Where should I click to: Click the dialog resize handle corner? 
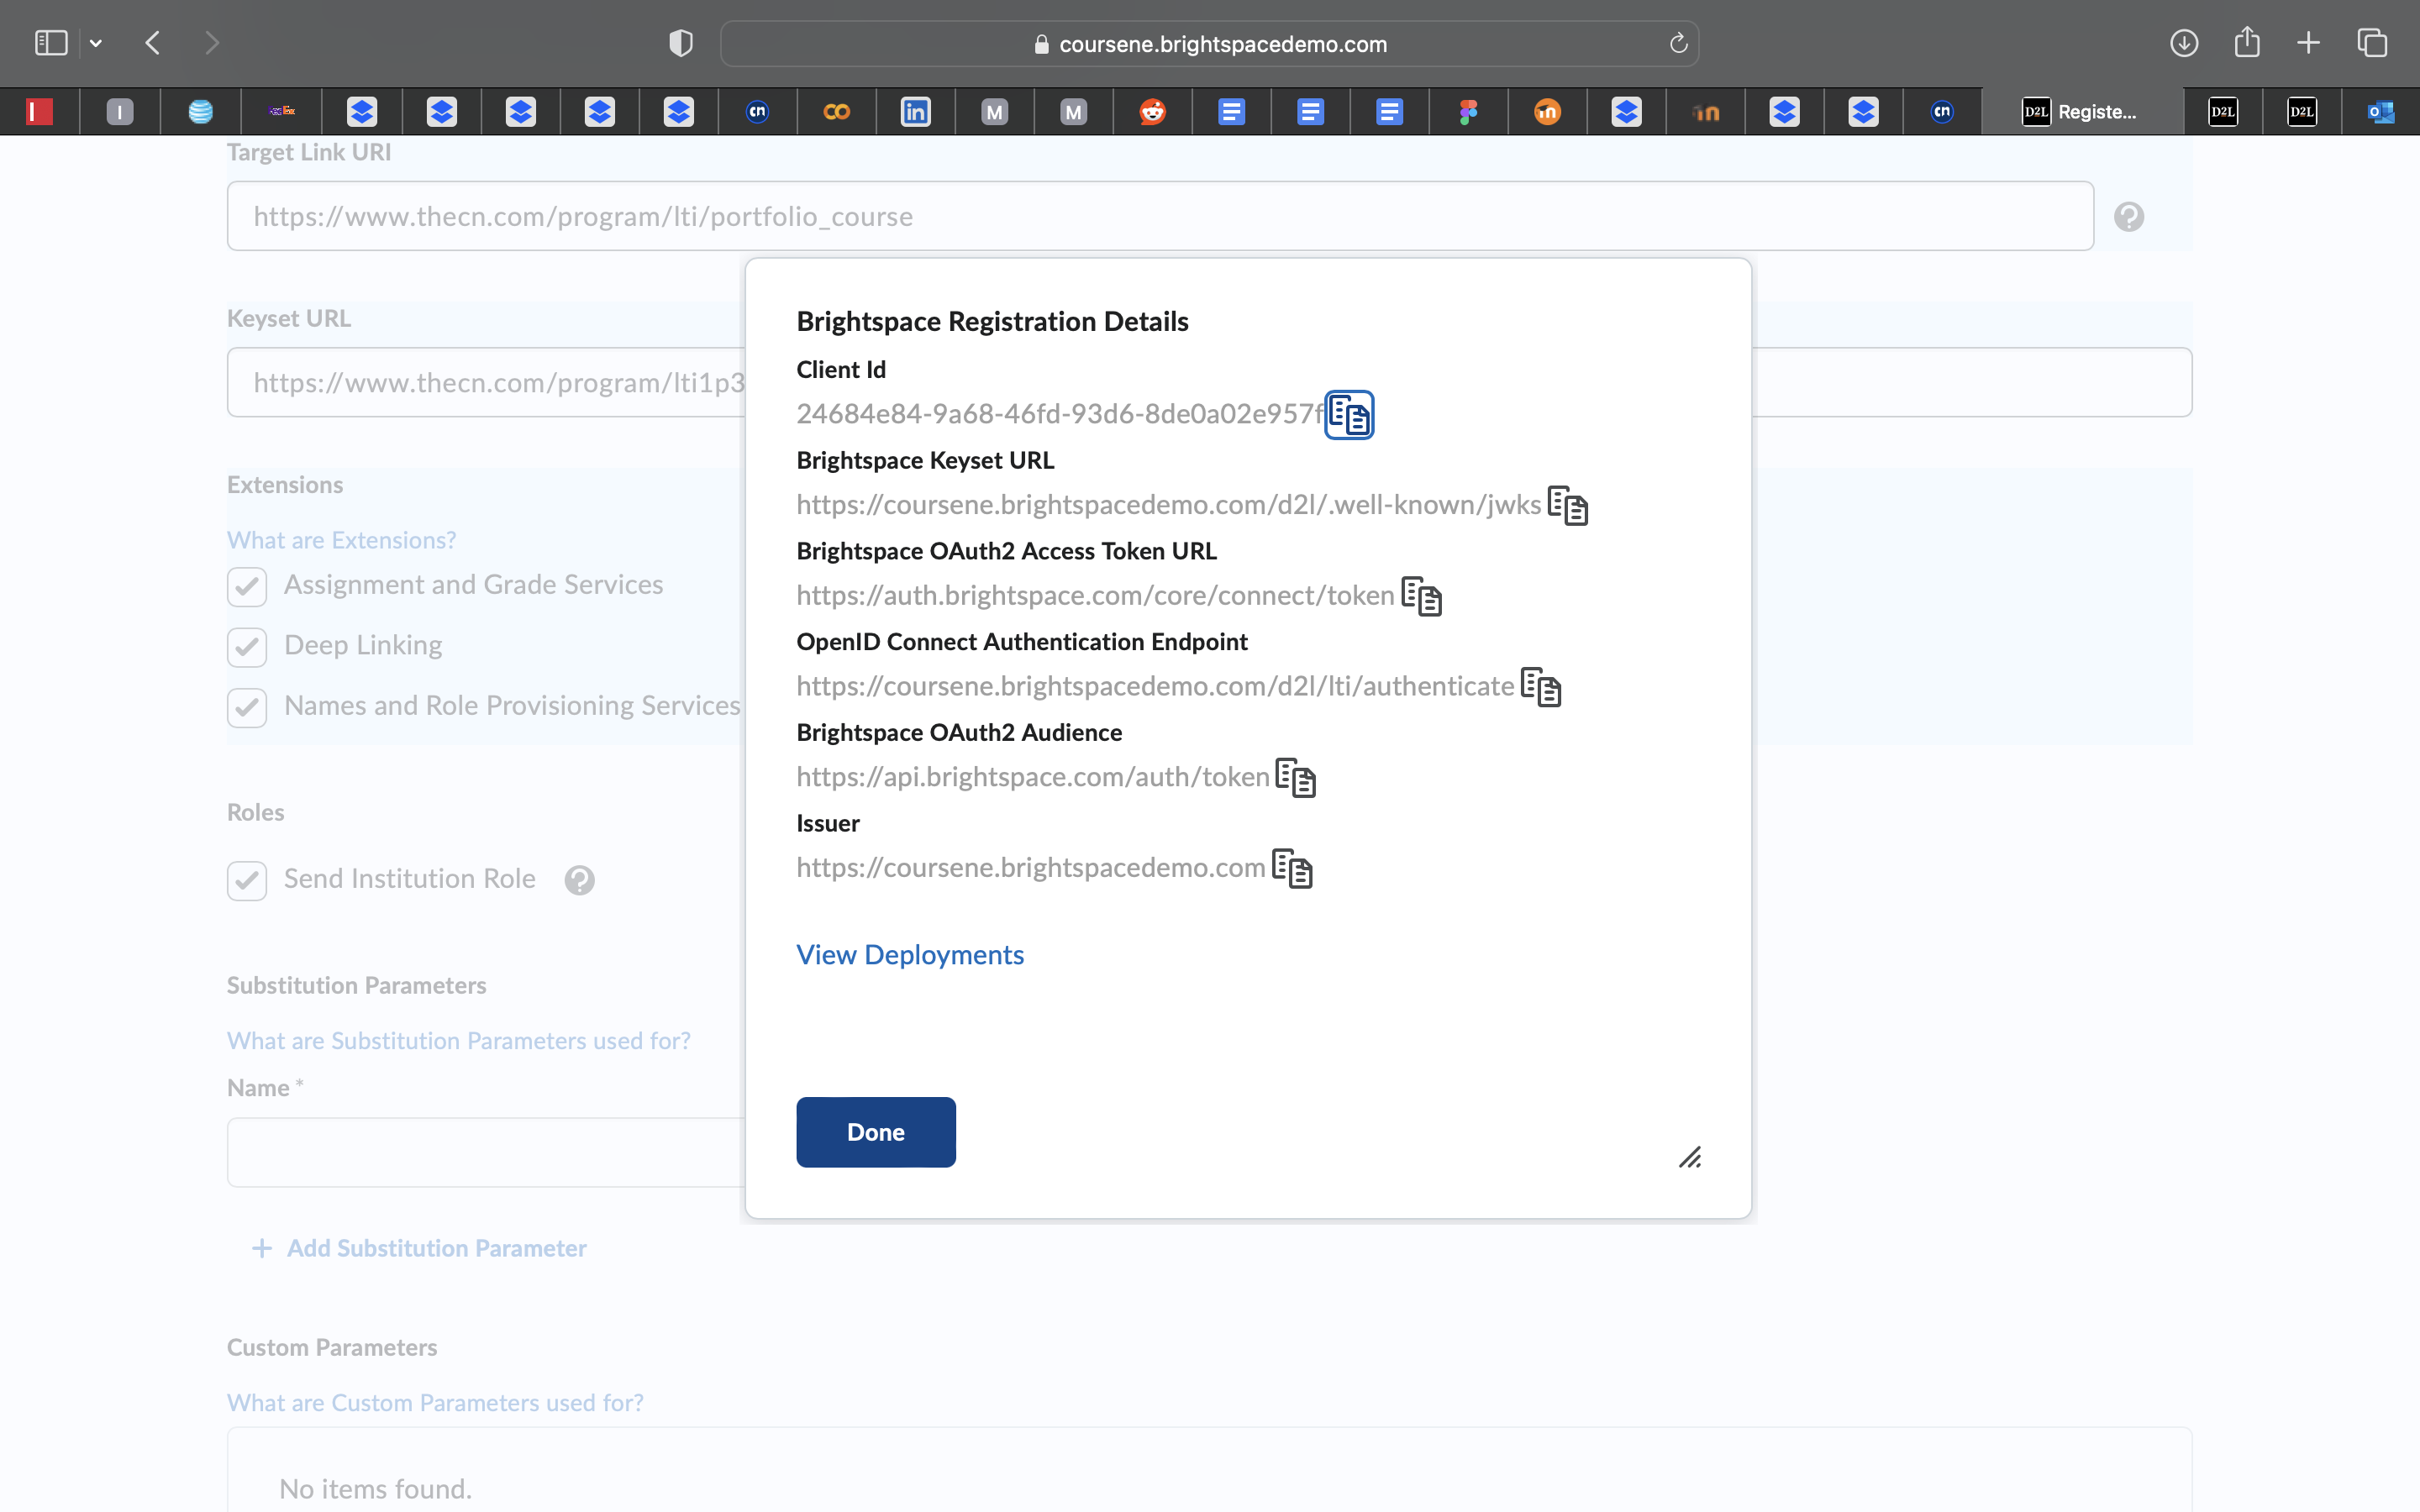[x=1690, y=1157]
